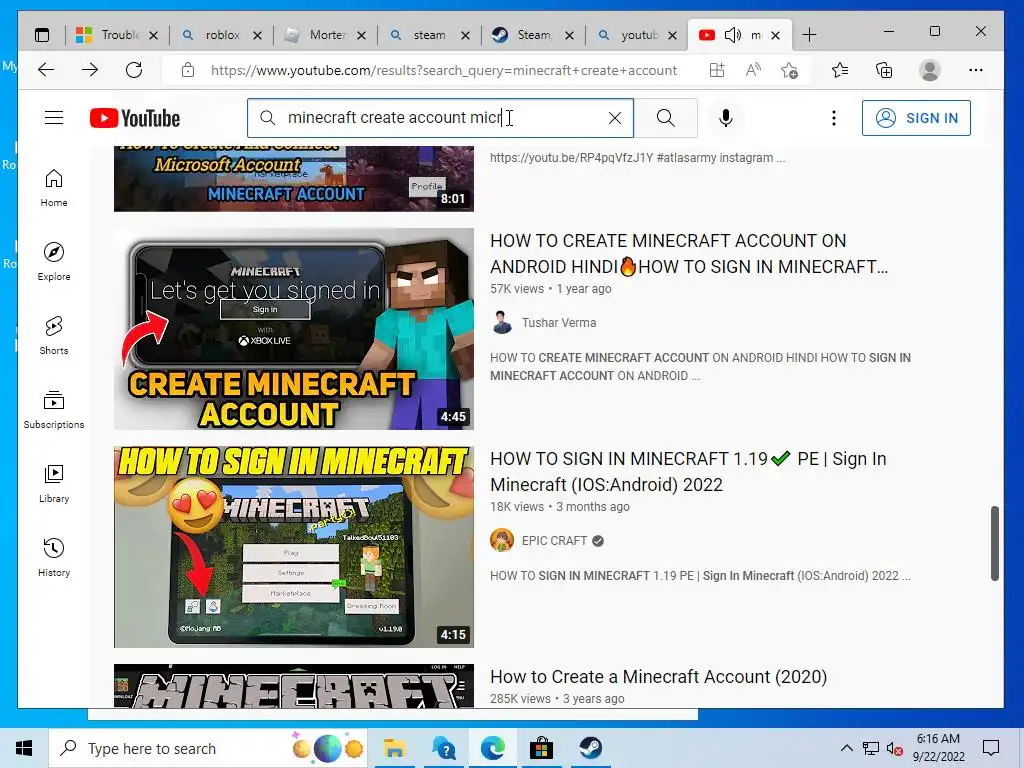This screenshot has height=768, width=1024.
Task: Close the roblox tab
Action: coord(257,35)
